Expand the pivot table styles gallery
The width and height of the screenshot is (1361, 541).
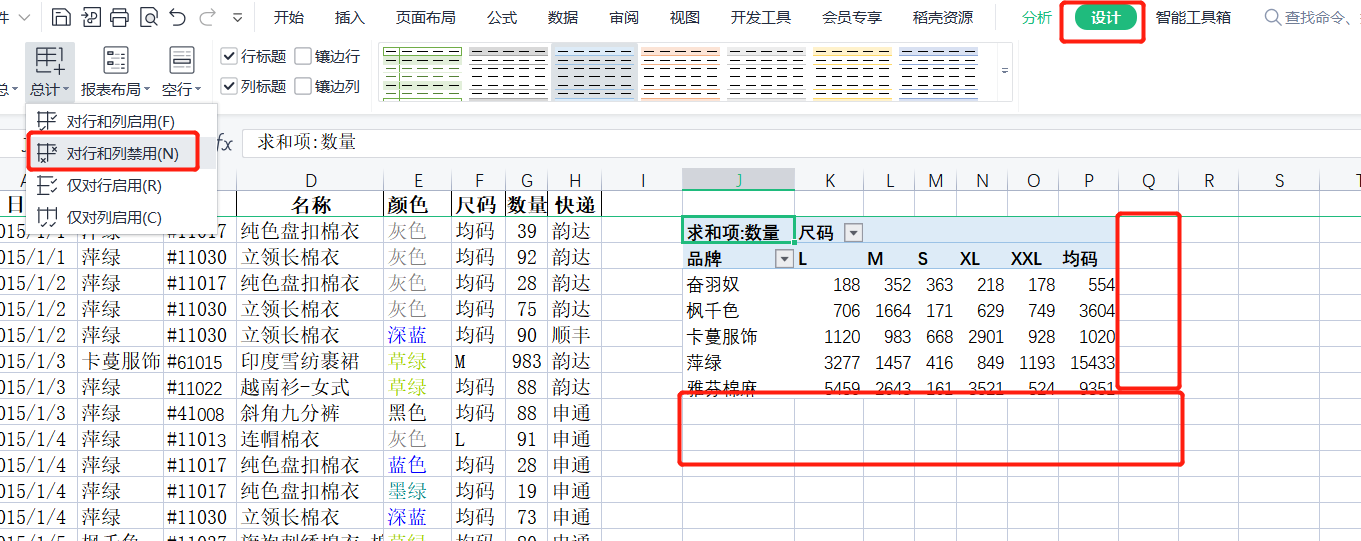point(1005,71)
